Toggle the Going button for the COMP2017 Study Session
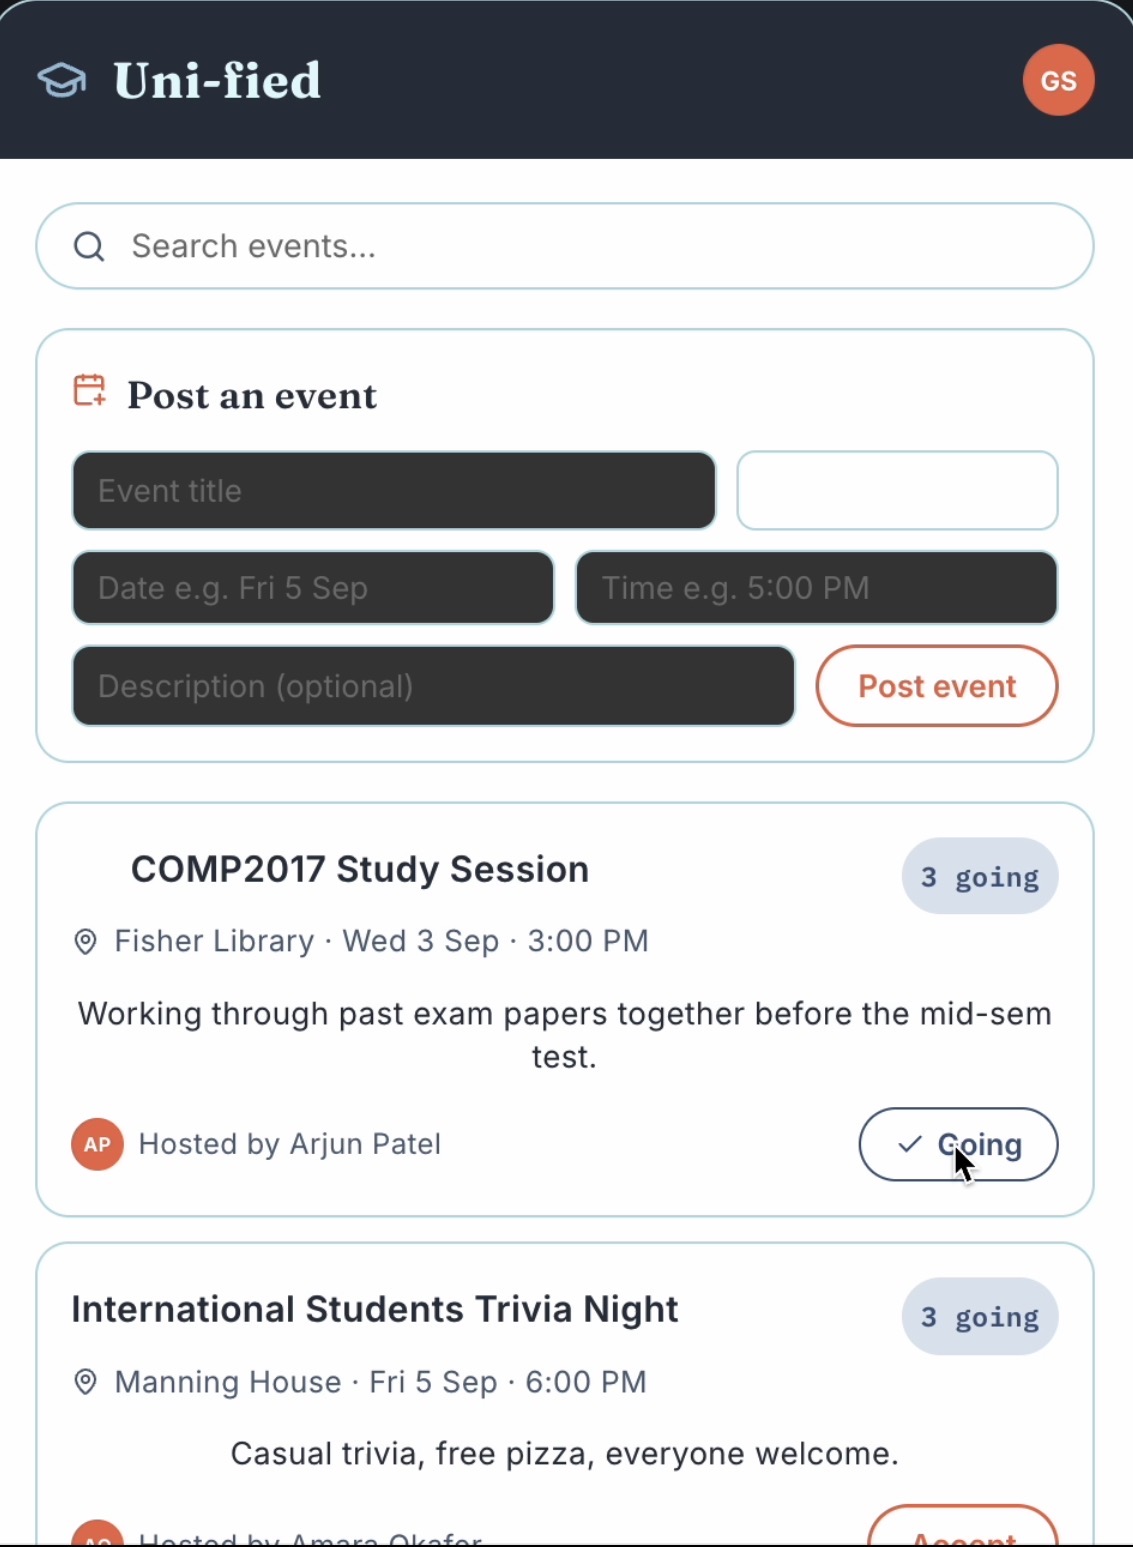The height and width of the screenshot is (1547, 1133). point(958,1144)
